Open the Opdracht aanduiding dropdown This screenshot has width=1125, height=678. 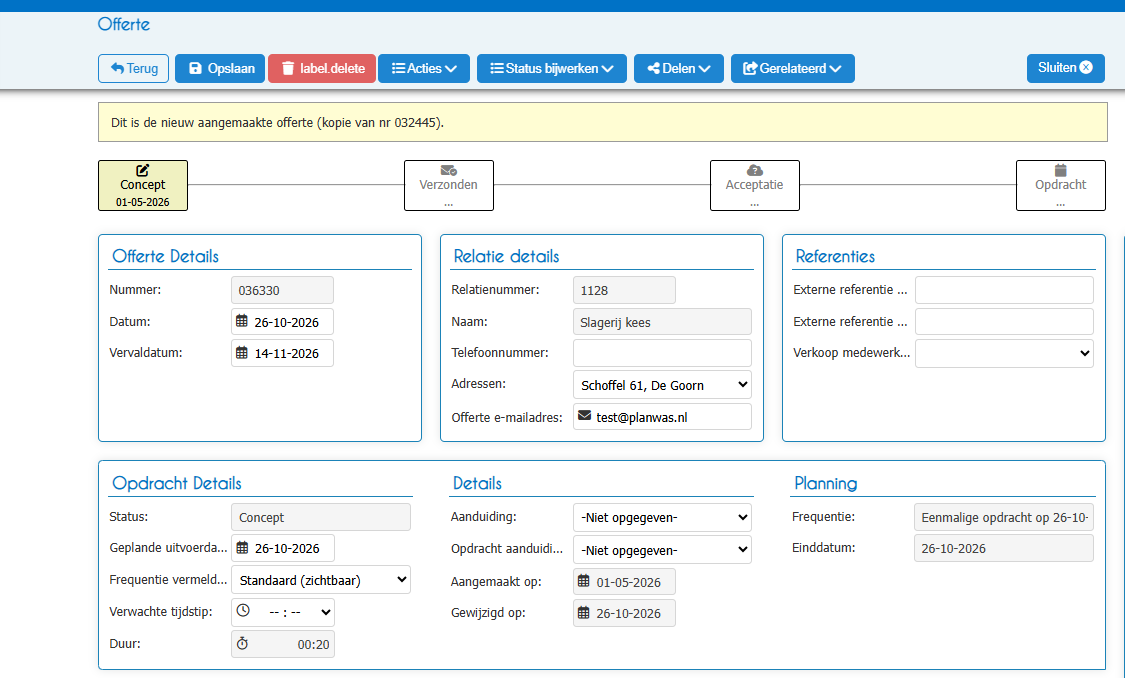(x=662, y=550)
